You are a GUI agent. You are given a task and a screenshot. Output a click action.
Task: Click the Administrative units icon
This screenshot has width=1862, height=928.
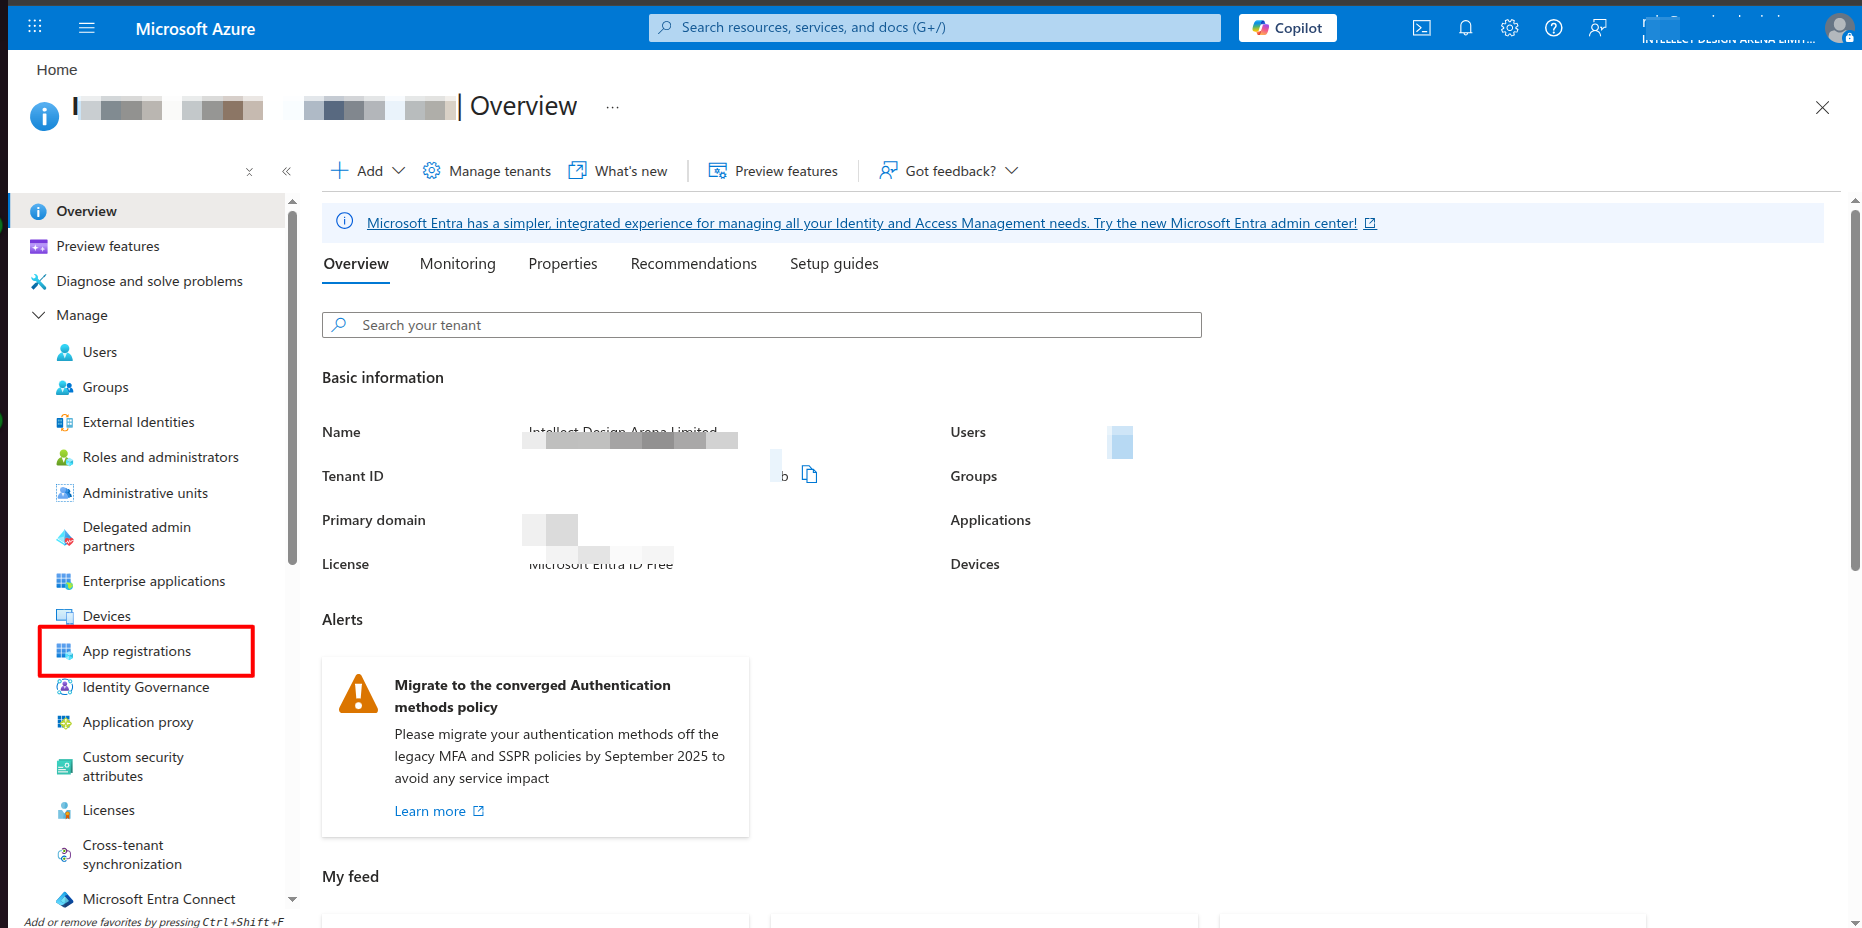65,493
